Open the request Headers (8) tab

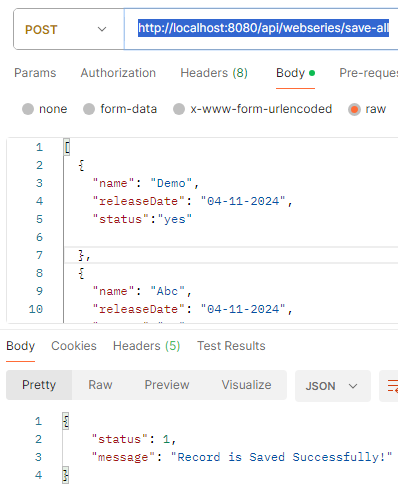point(214,73)
